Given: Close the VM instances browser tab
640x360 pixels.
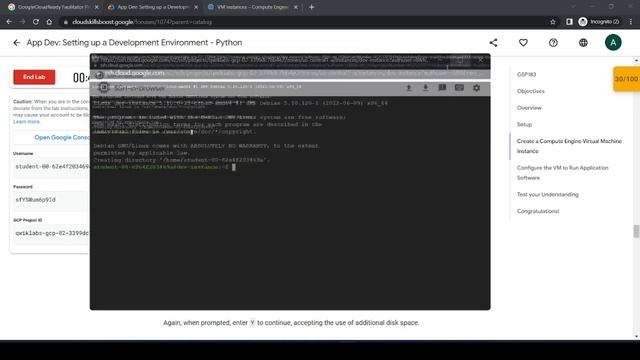Looking at the screenshot, I should click(296, 7).
